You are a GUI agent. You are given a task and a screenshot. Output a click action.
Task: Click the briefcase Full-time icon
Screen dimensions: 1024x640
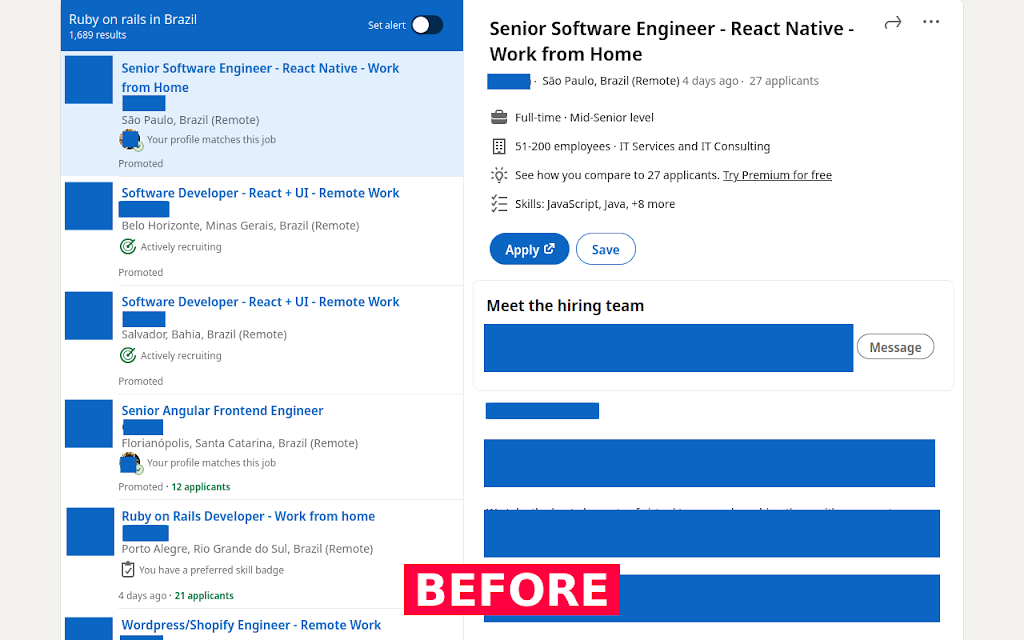coord(499,118)
